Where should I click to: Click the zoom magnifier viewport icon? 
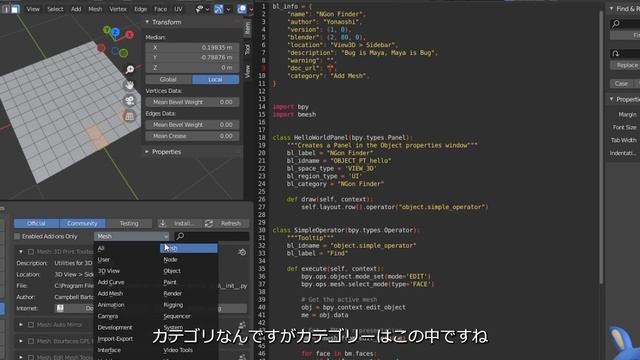pos(130,69)
